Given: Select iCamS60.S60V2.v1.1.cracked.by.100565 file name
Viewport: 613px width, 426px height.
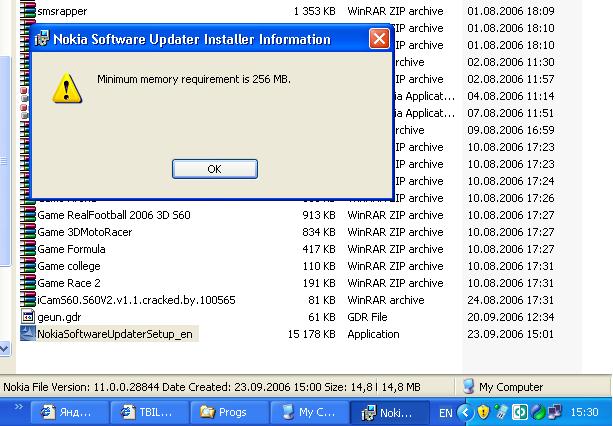Looking at the screenshot, I should 136,300.
